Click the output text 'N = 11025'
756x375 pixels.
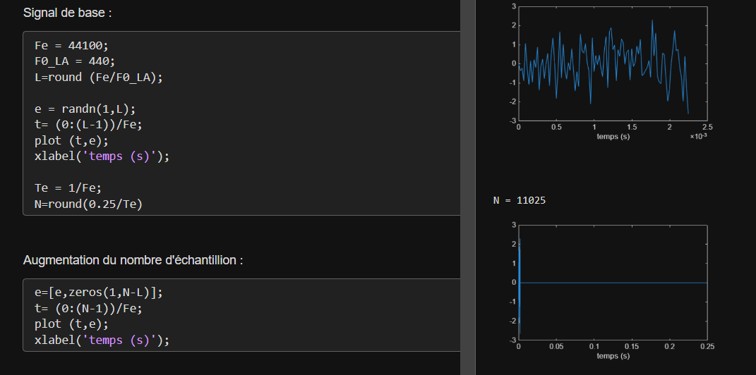tap(519, 201)
